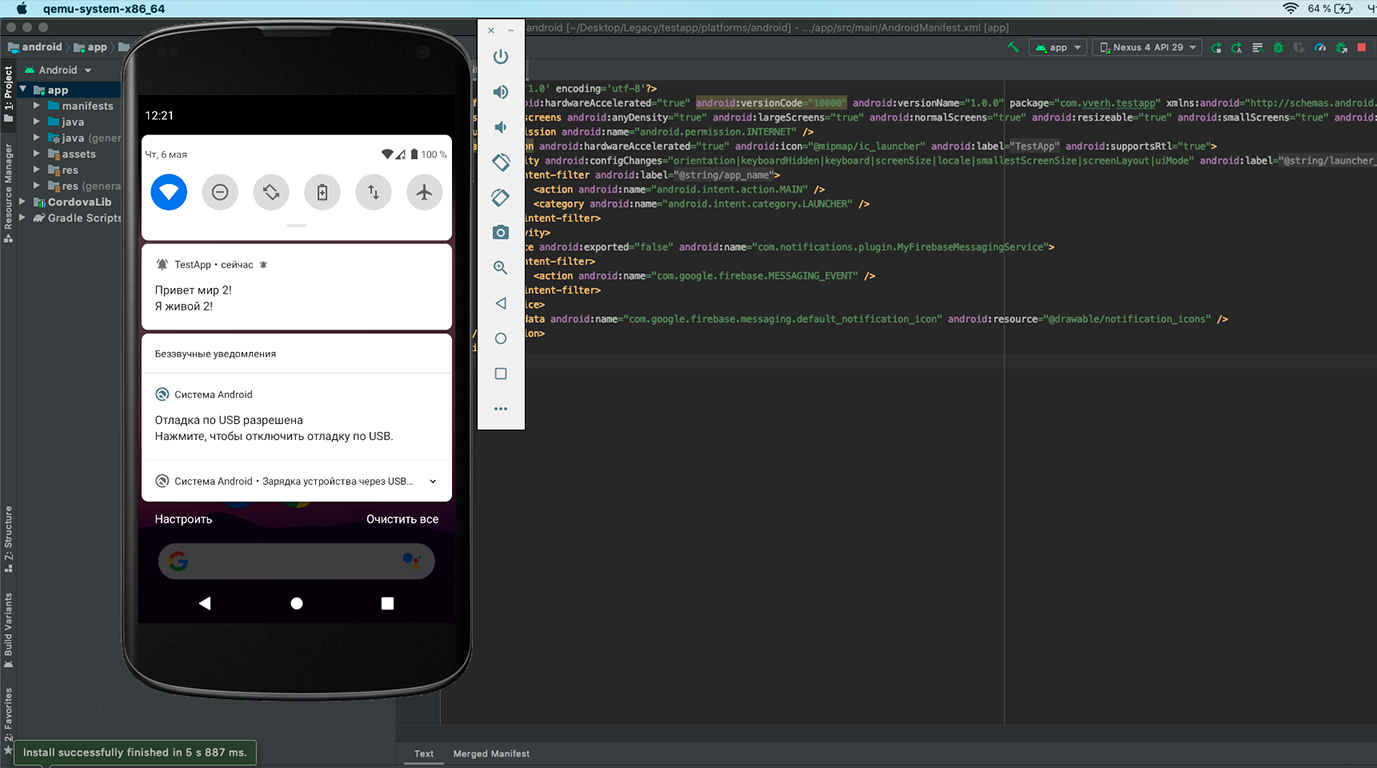Click the Make Project hammer icon

(1013, 47)
